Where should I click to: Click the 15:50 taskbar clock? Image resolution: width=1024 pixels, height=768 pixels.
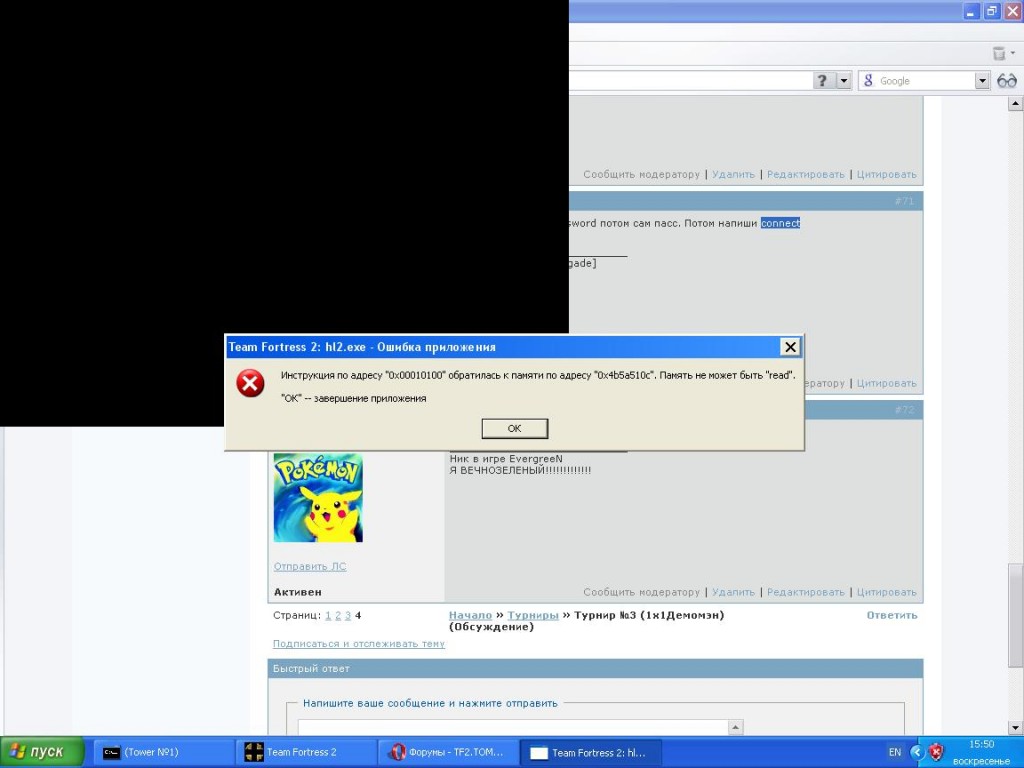(982, 744)
